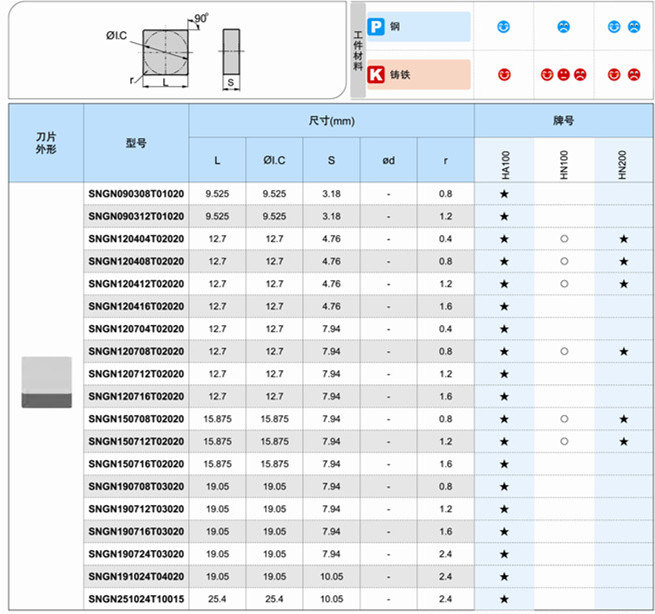This screenshot has width=655, height=614.
Task: Click the blue P steel material icon
Action: (x=377, y=27)
